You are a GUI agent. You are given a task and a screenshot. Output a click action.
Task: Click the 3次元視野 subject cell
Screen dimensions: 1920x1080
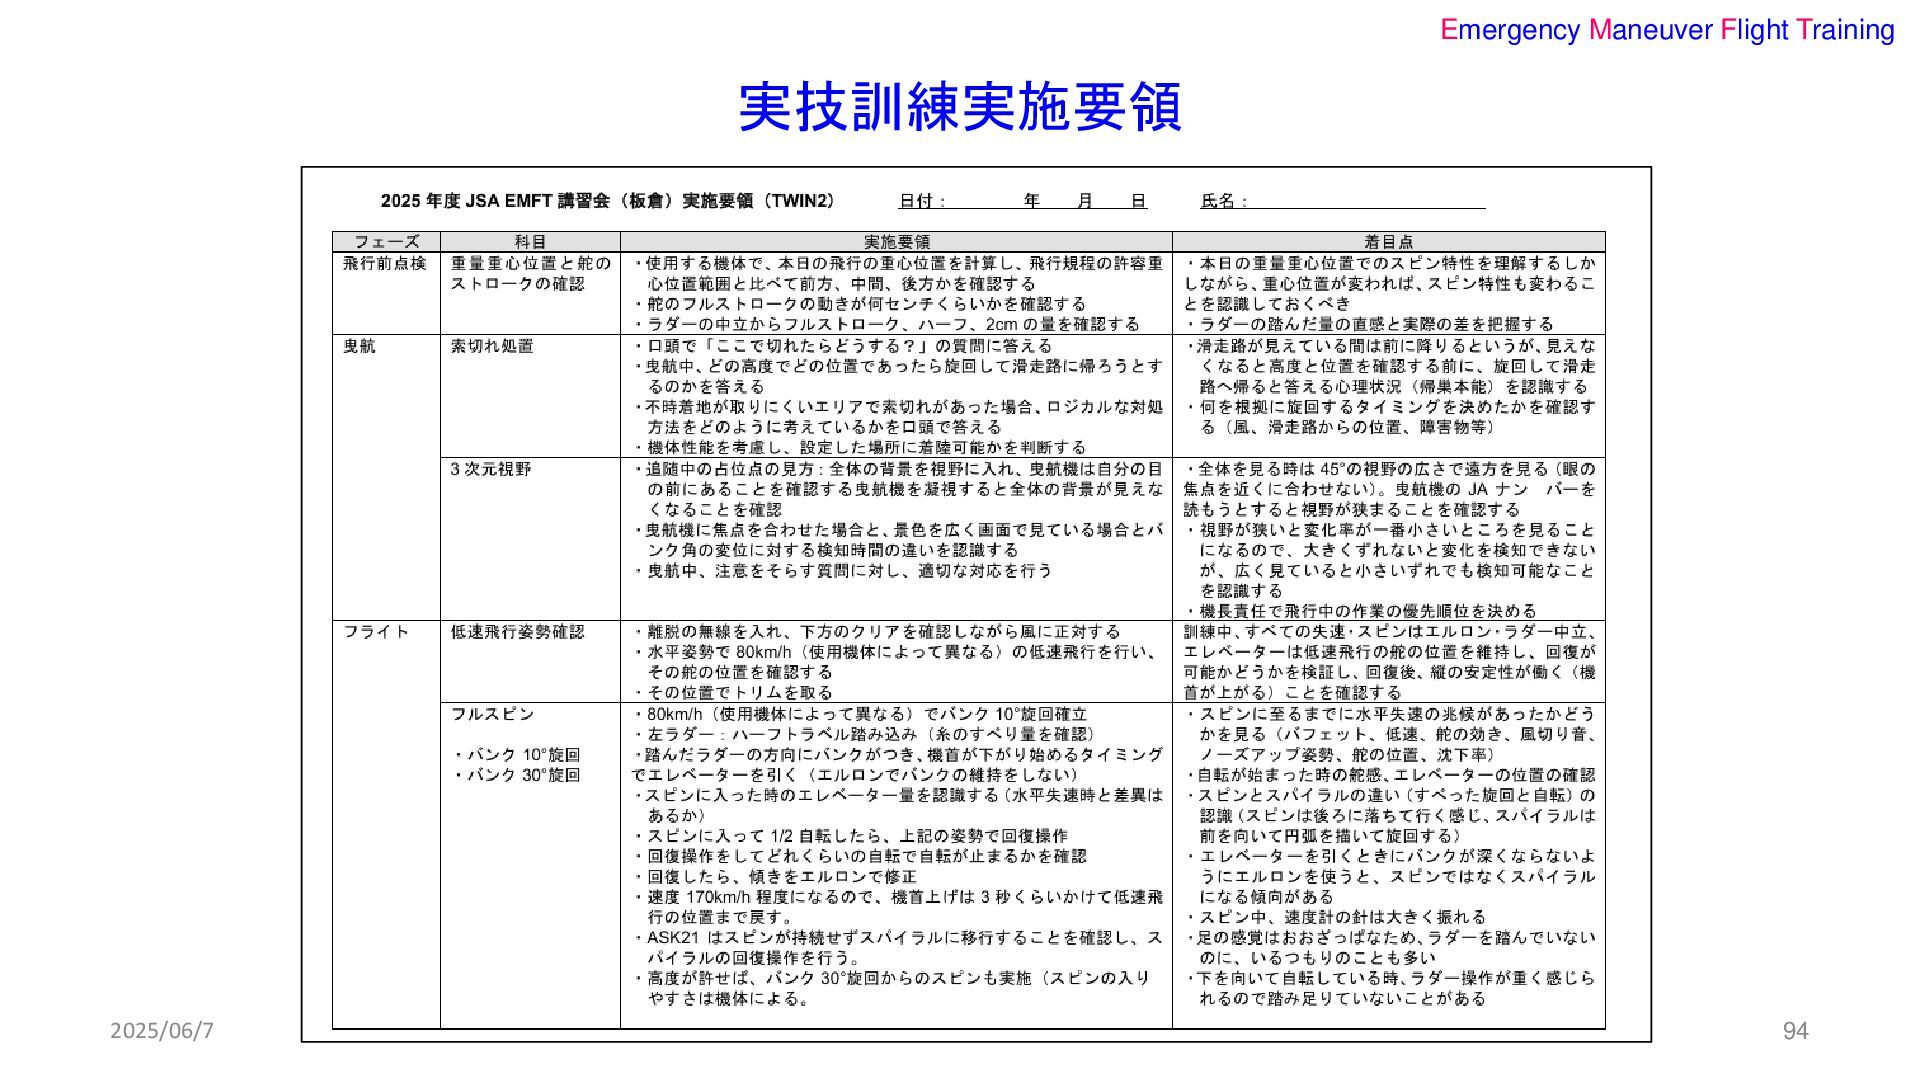click(491, 469)
